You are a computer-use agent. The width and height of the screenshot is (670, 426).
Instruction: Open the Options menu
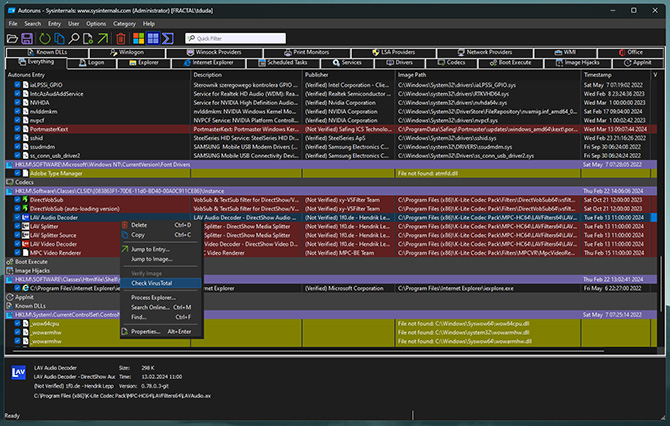click(x=96, y=24)
